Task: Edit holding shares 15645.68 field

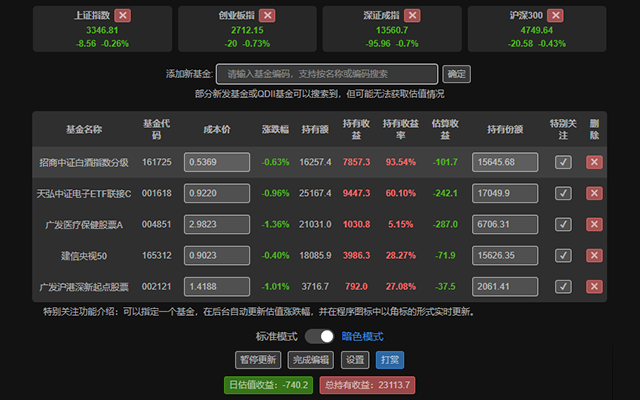Action: (x=505, y=162)
